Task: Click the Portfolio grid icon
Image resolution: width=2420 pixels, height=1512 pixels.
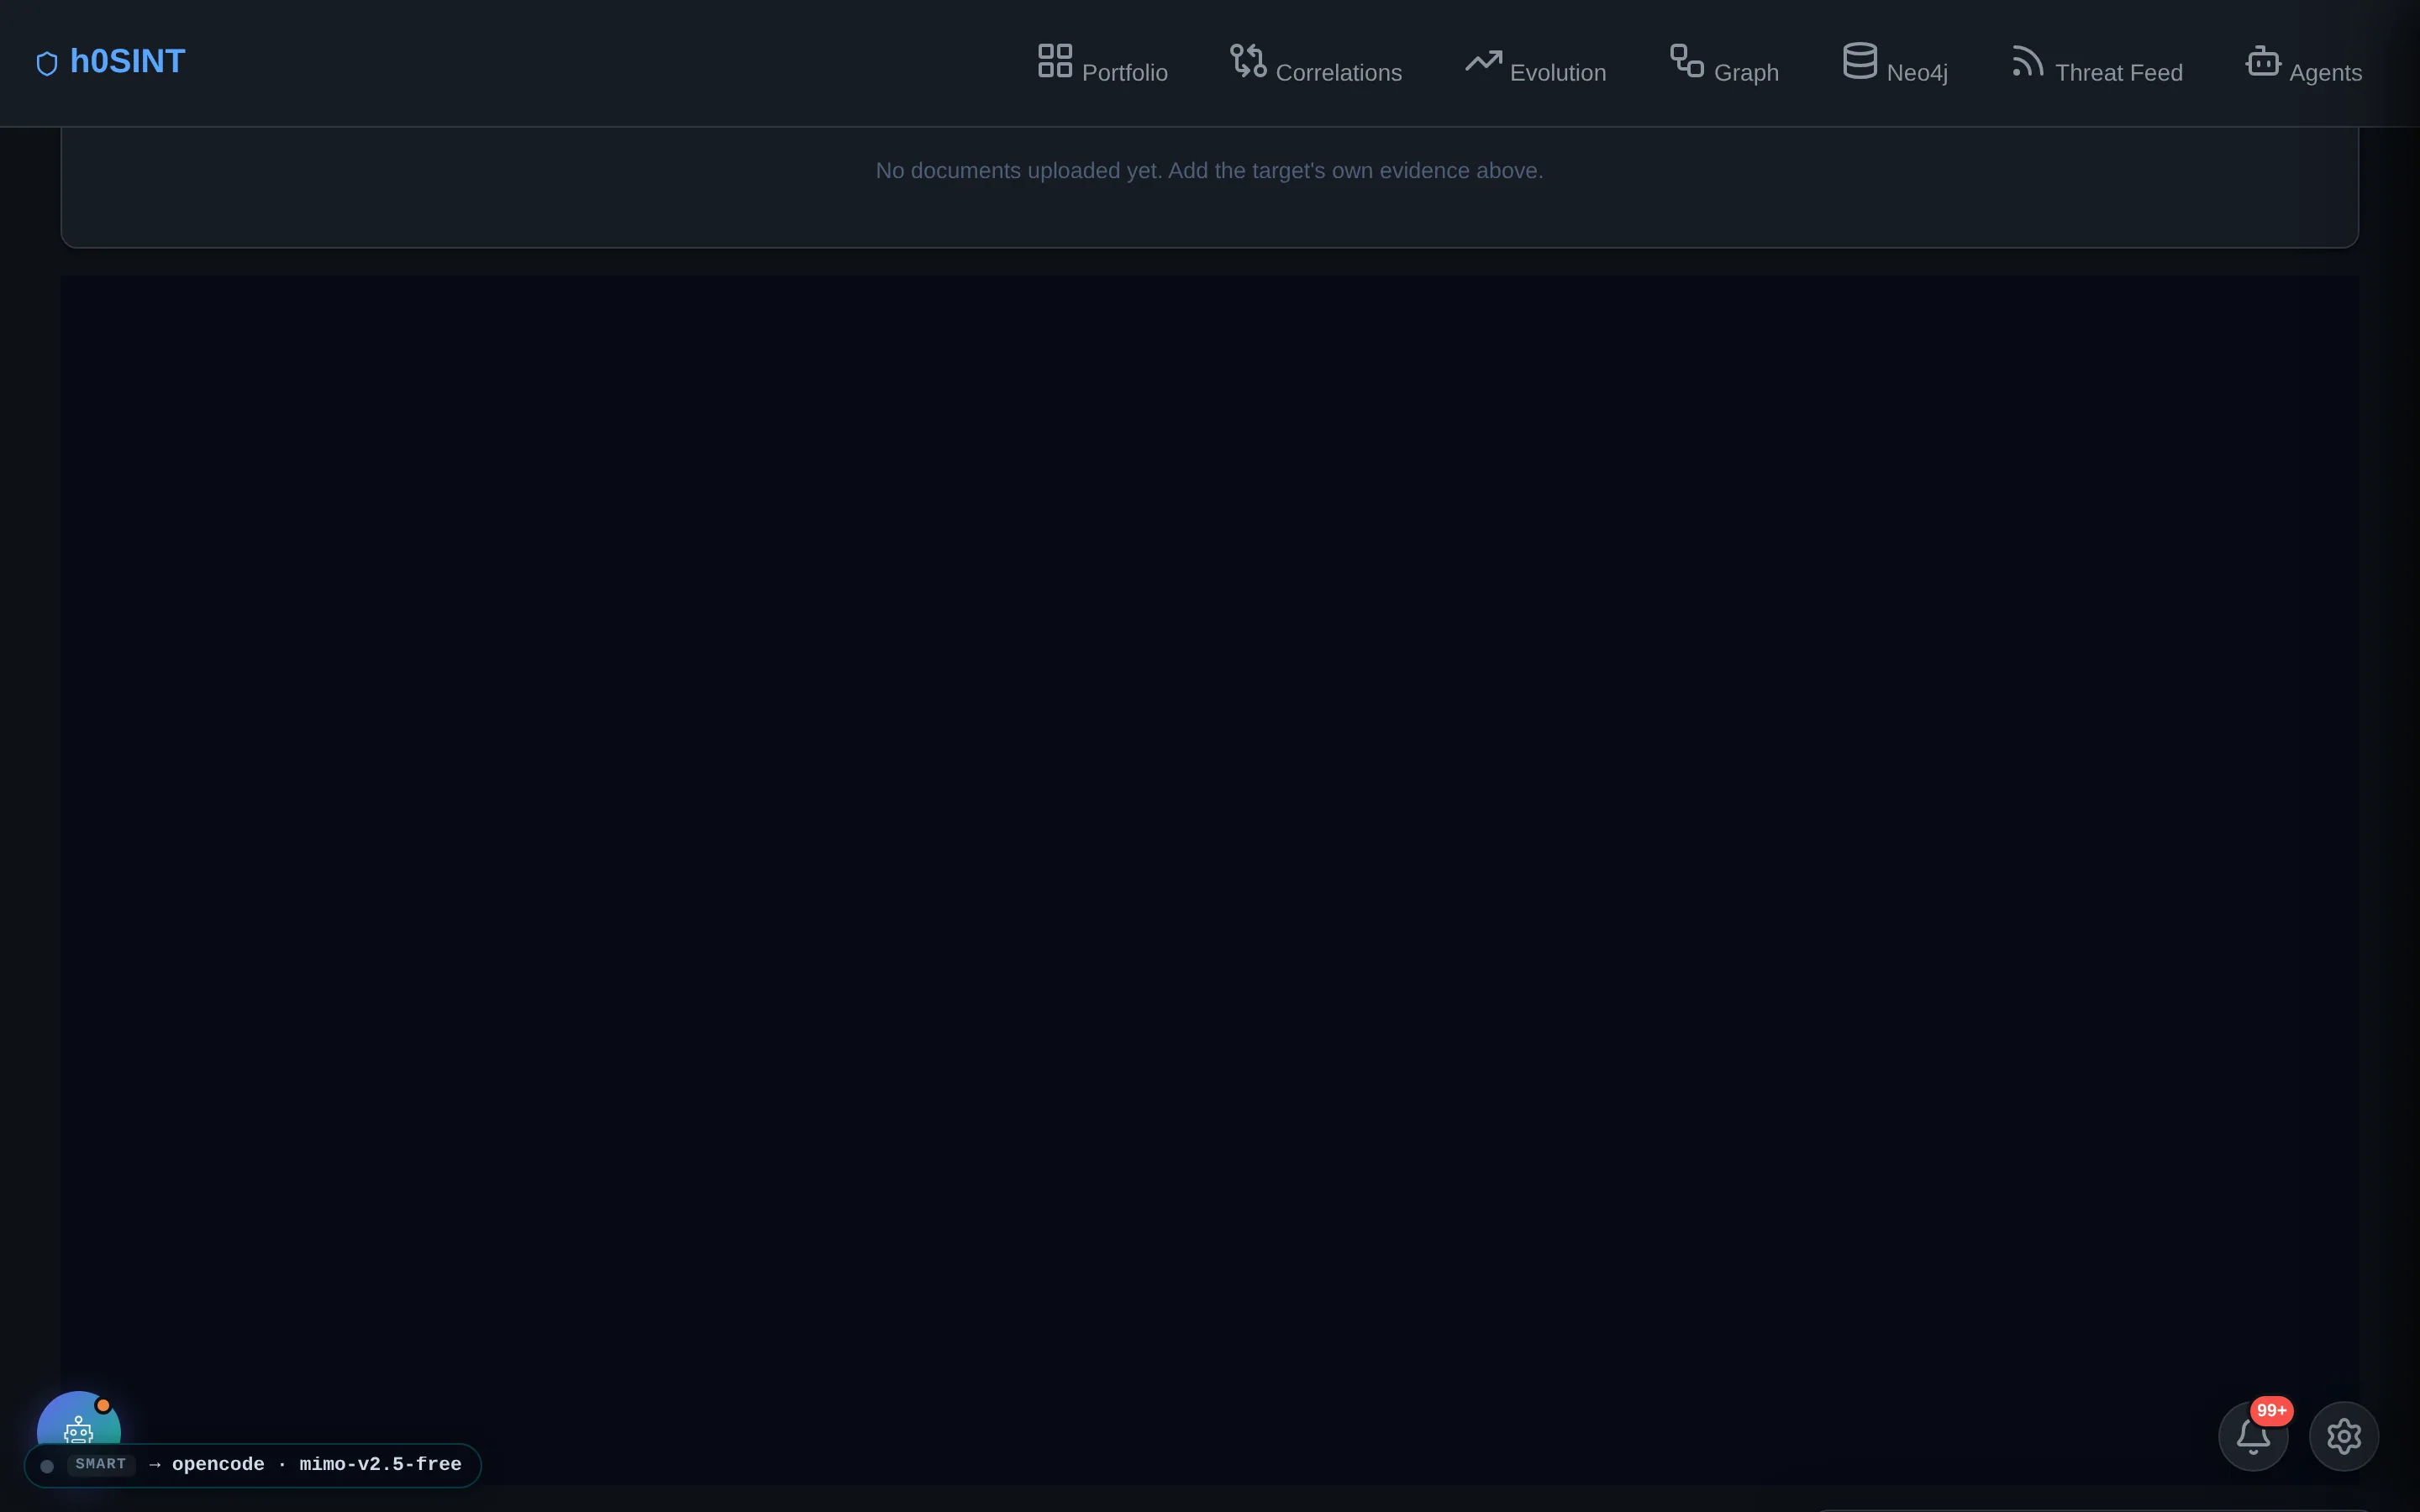Action: [1055, 60]
